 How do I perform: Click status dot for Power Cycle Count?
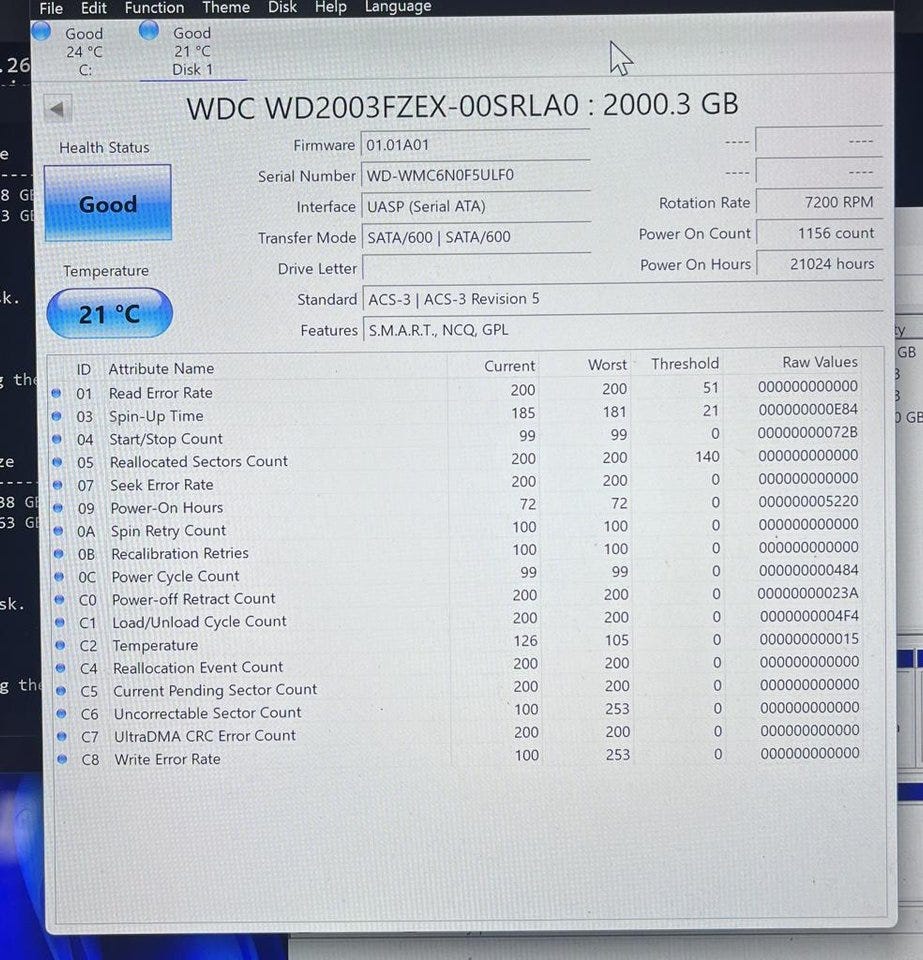(x=59, y=577)
